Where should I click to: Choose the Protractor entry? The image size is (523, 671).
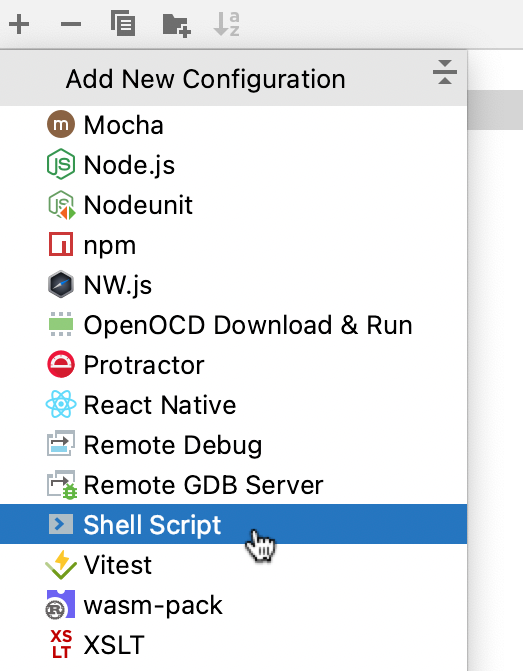click(233, 365)
